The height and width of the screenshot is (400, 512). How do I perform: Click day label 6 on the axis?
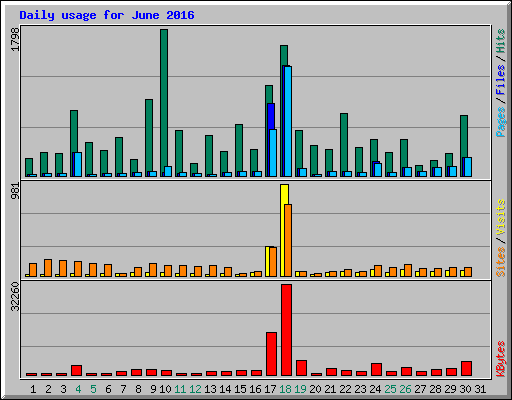point(108,389)
